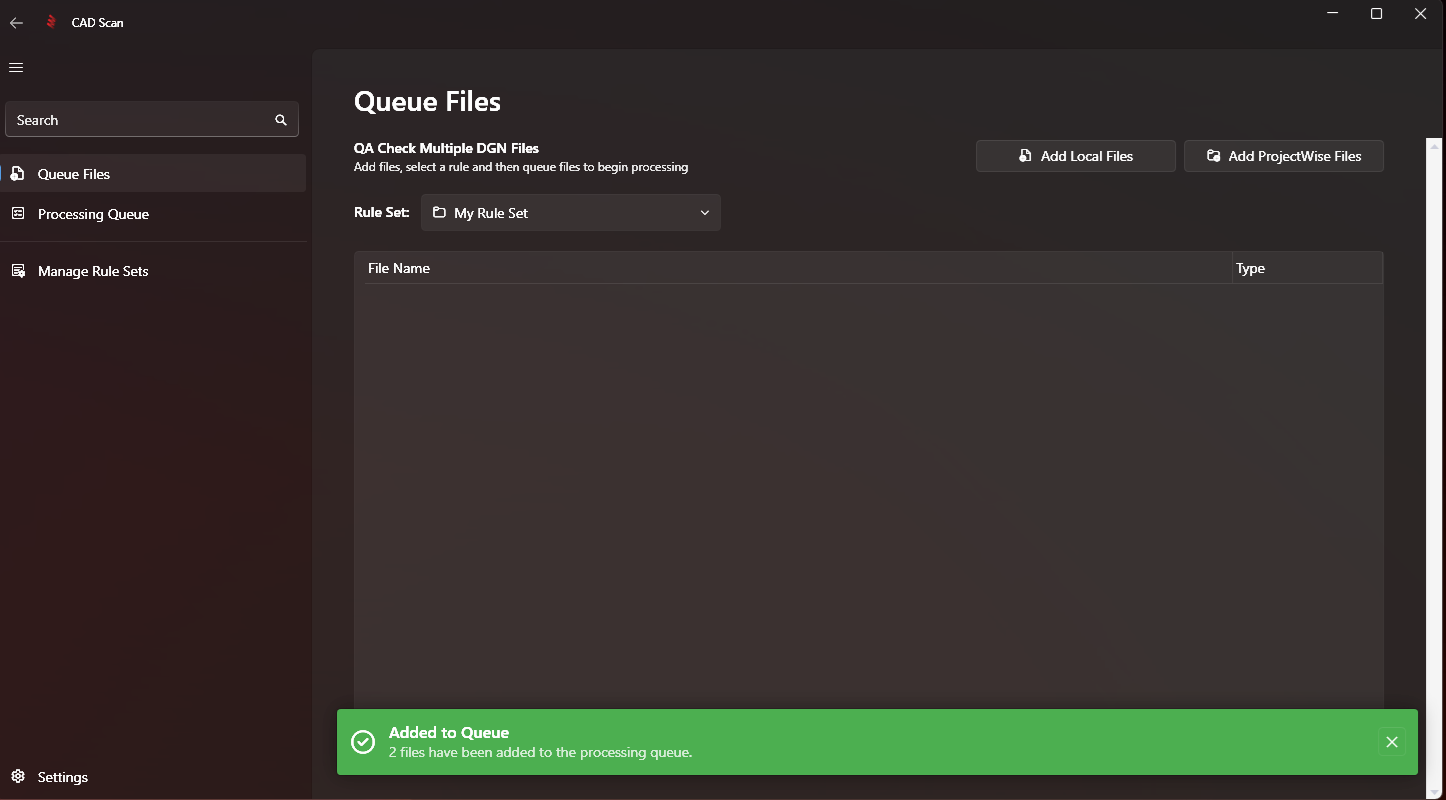Expand the My Rule Set chevron
The image size is (1446, 800).
(x=704, y=213)
